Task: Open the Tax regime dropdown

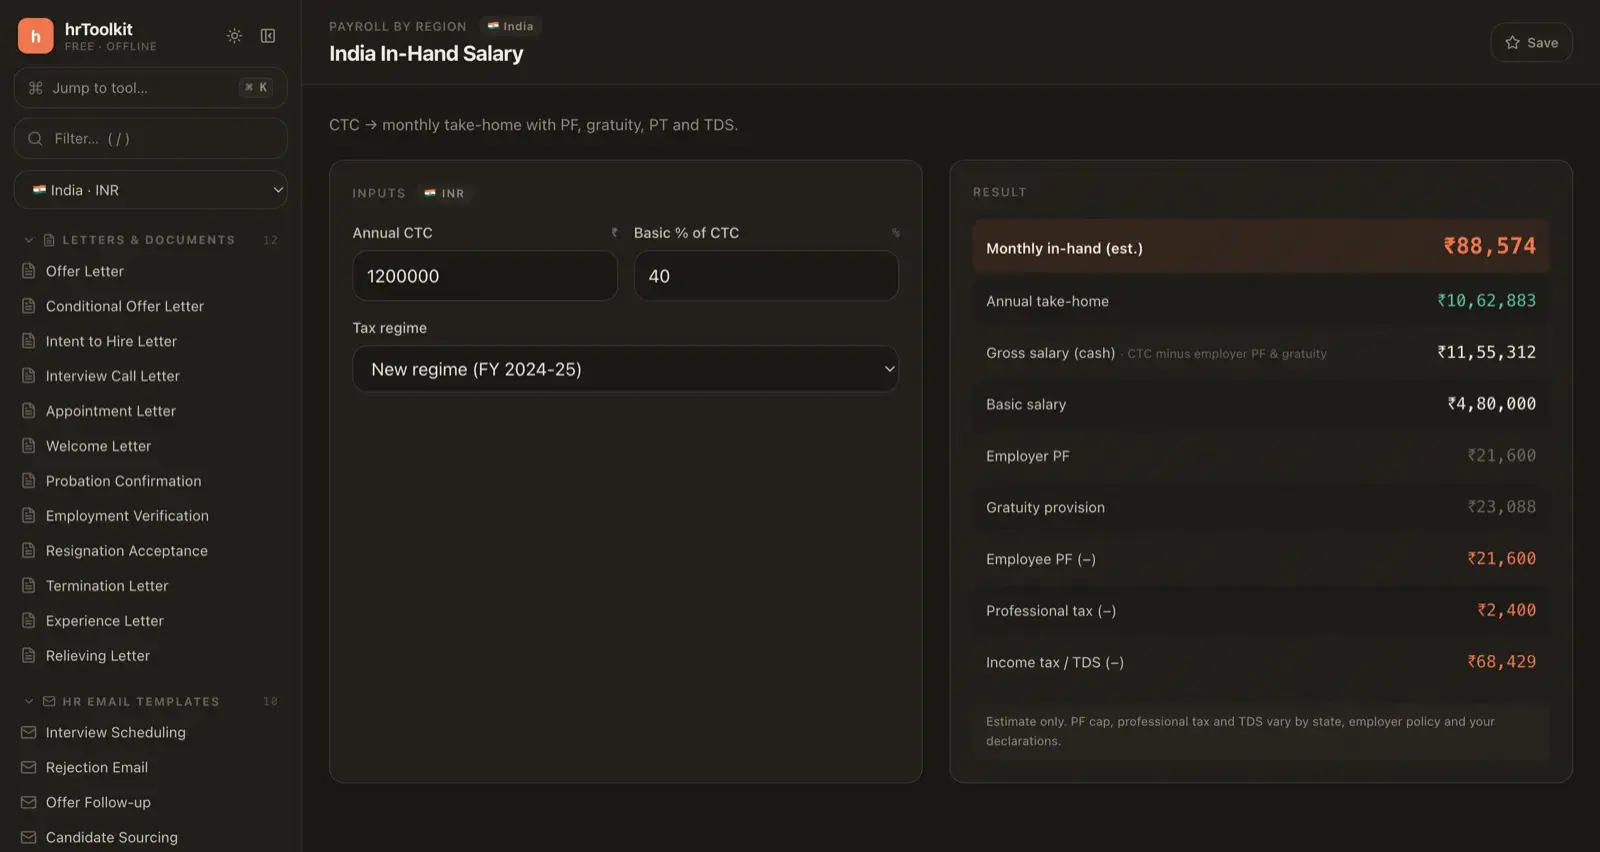Action: tap(626, 369)
